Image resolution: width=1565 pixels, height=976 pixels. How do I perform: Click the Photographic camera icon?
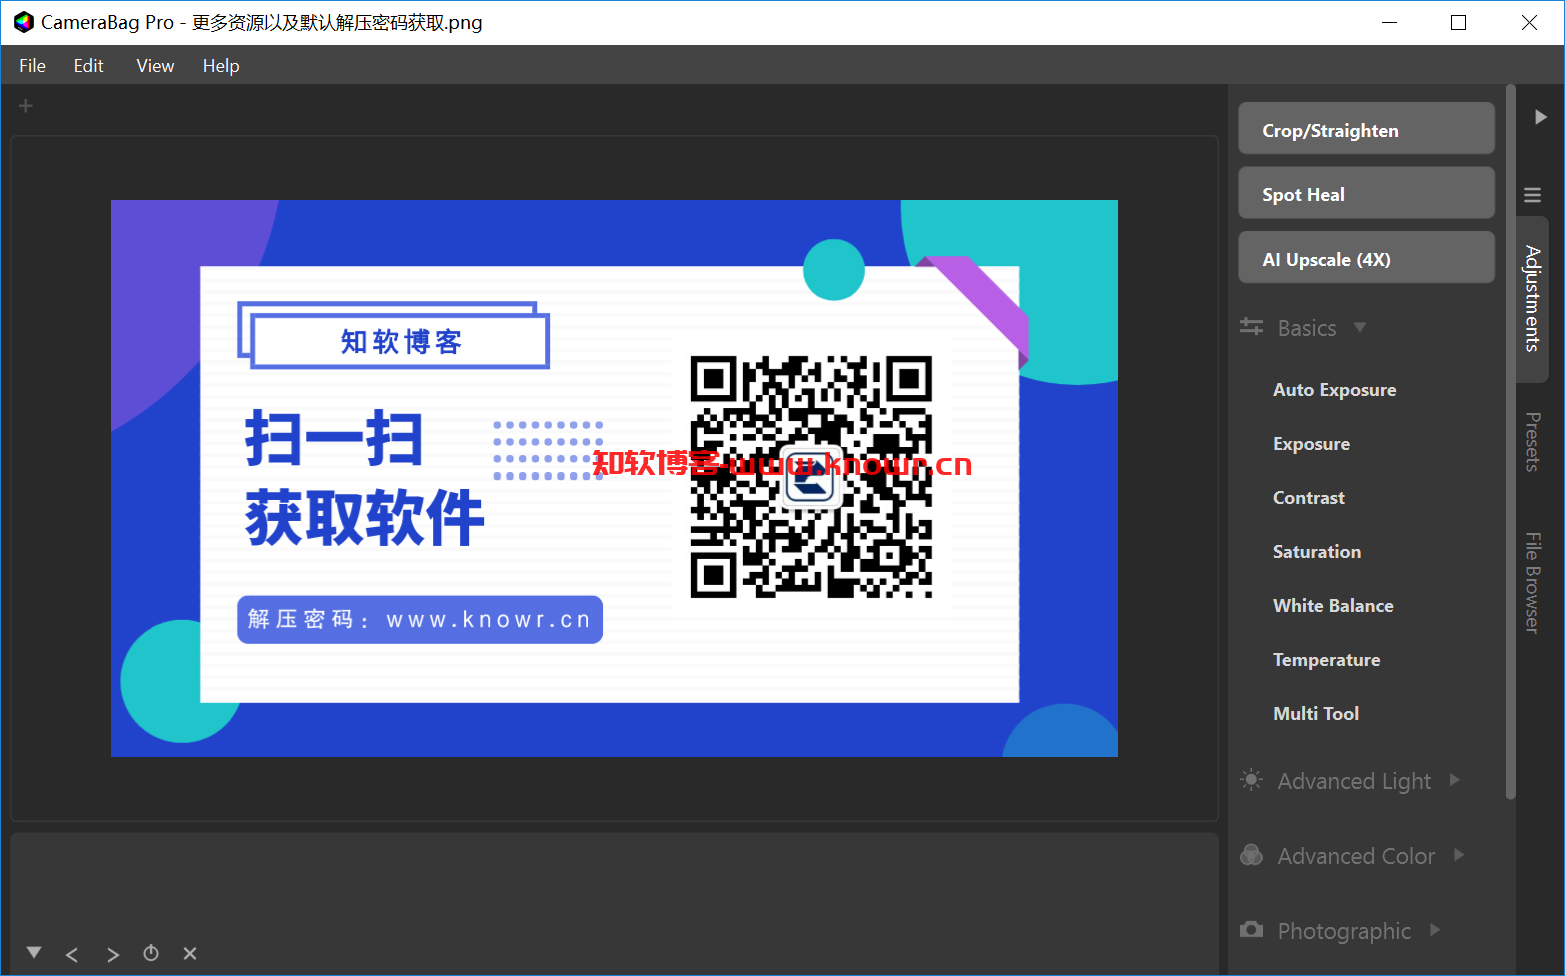pos(1251,930)
